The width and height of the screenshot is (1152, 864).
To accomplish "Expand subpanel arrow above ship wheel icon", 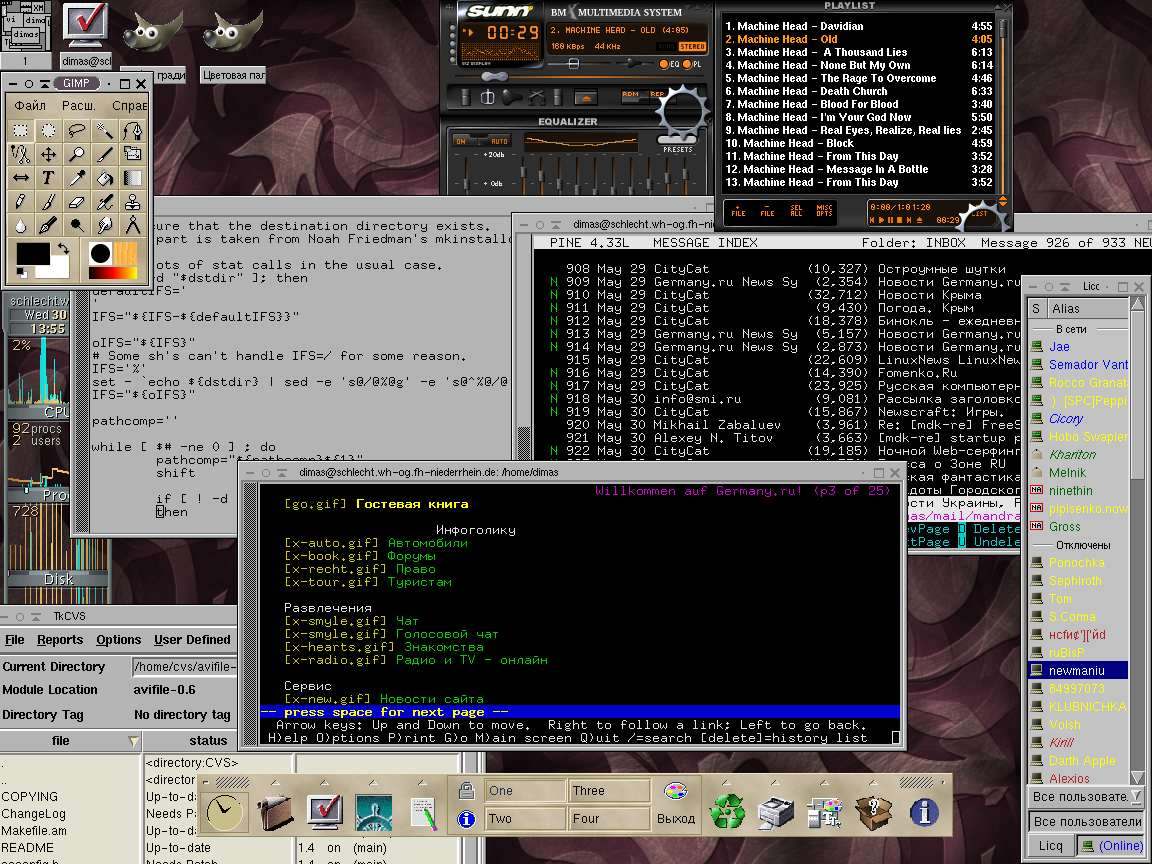I will coord(372,782).
